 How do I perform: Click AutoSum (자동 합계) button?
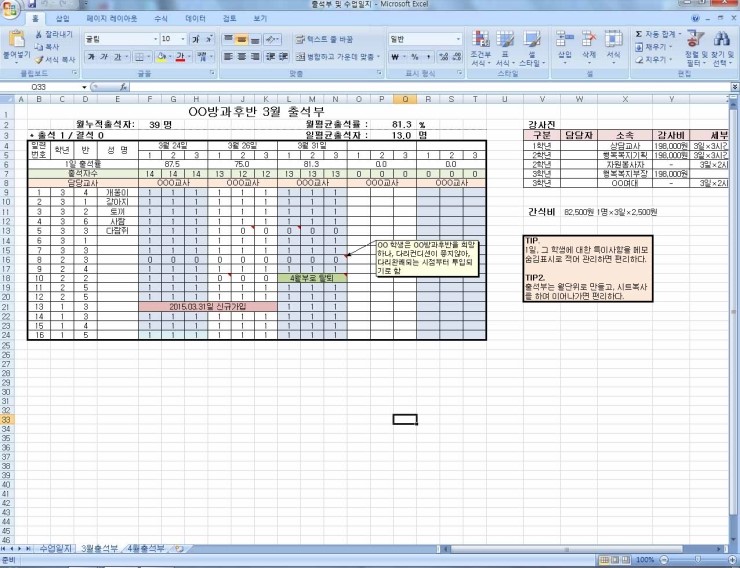[655, 34]
